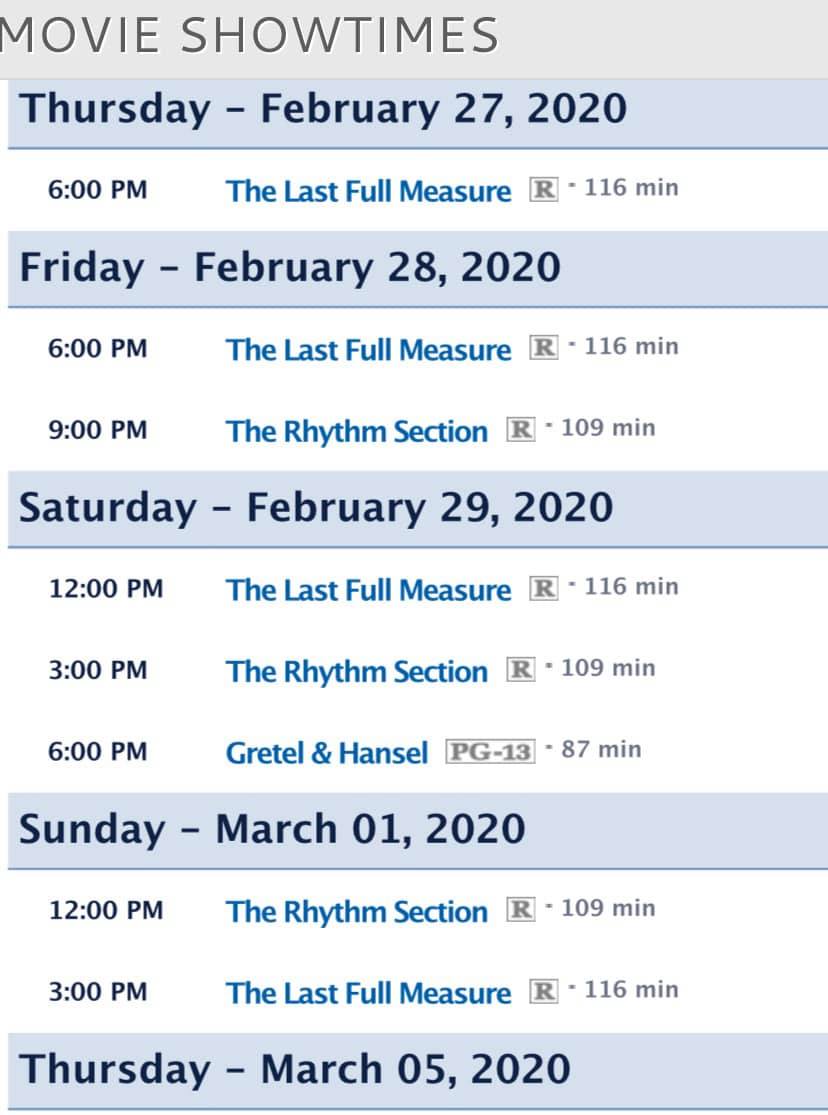The image size is (828, 1115).
Task: Open Sunday's 3:00 PM The Last Full Measure
Action: pos(368,993)
